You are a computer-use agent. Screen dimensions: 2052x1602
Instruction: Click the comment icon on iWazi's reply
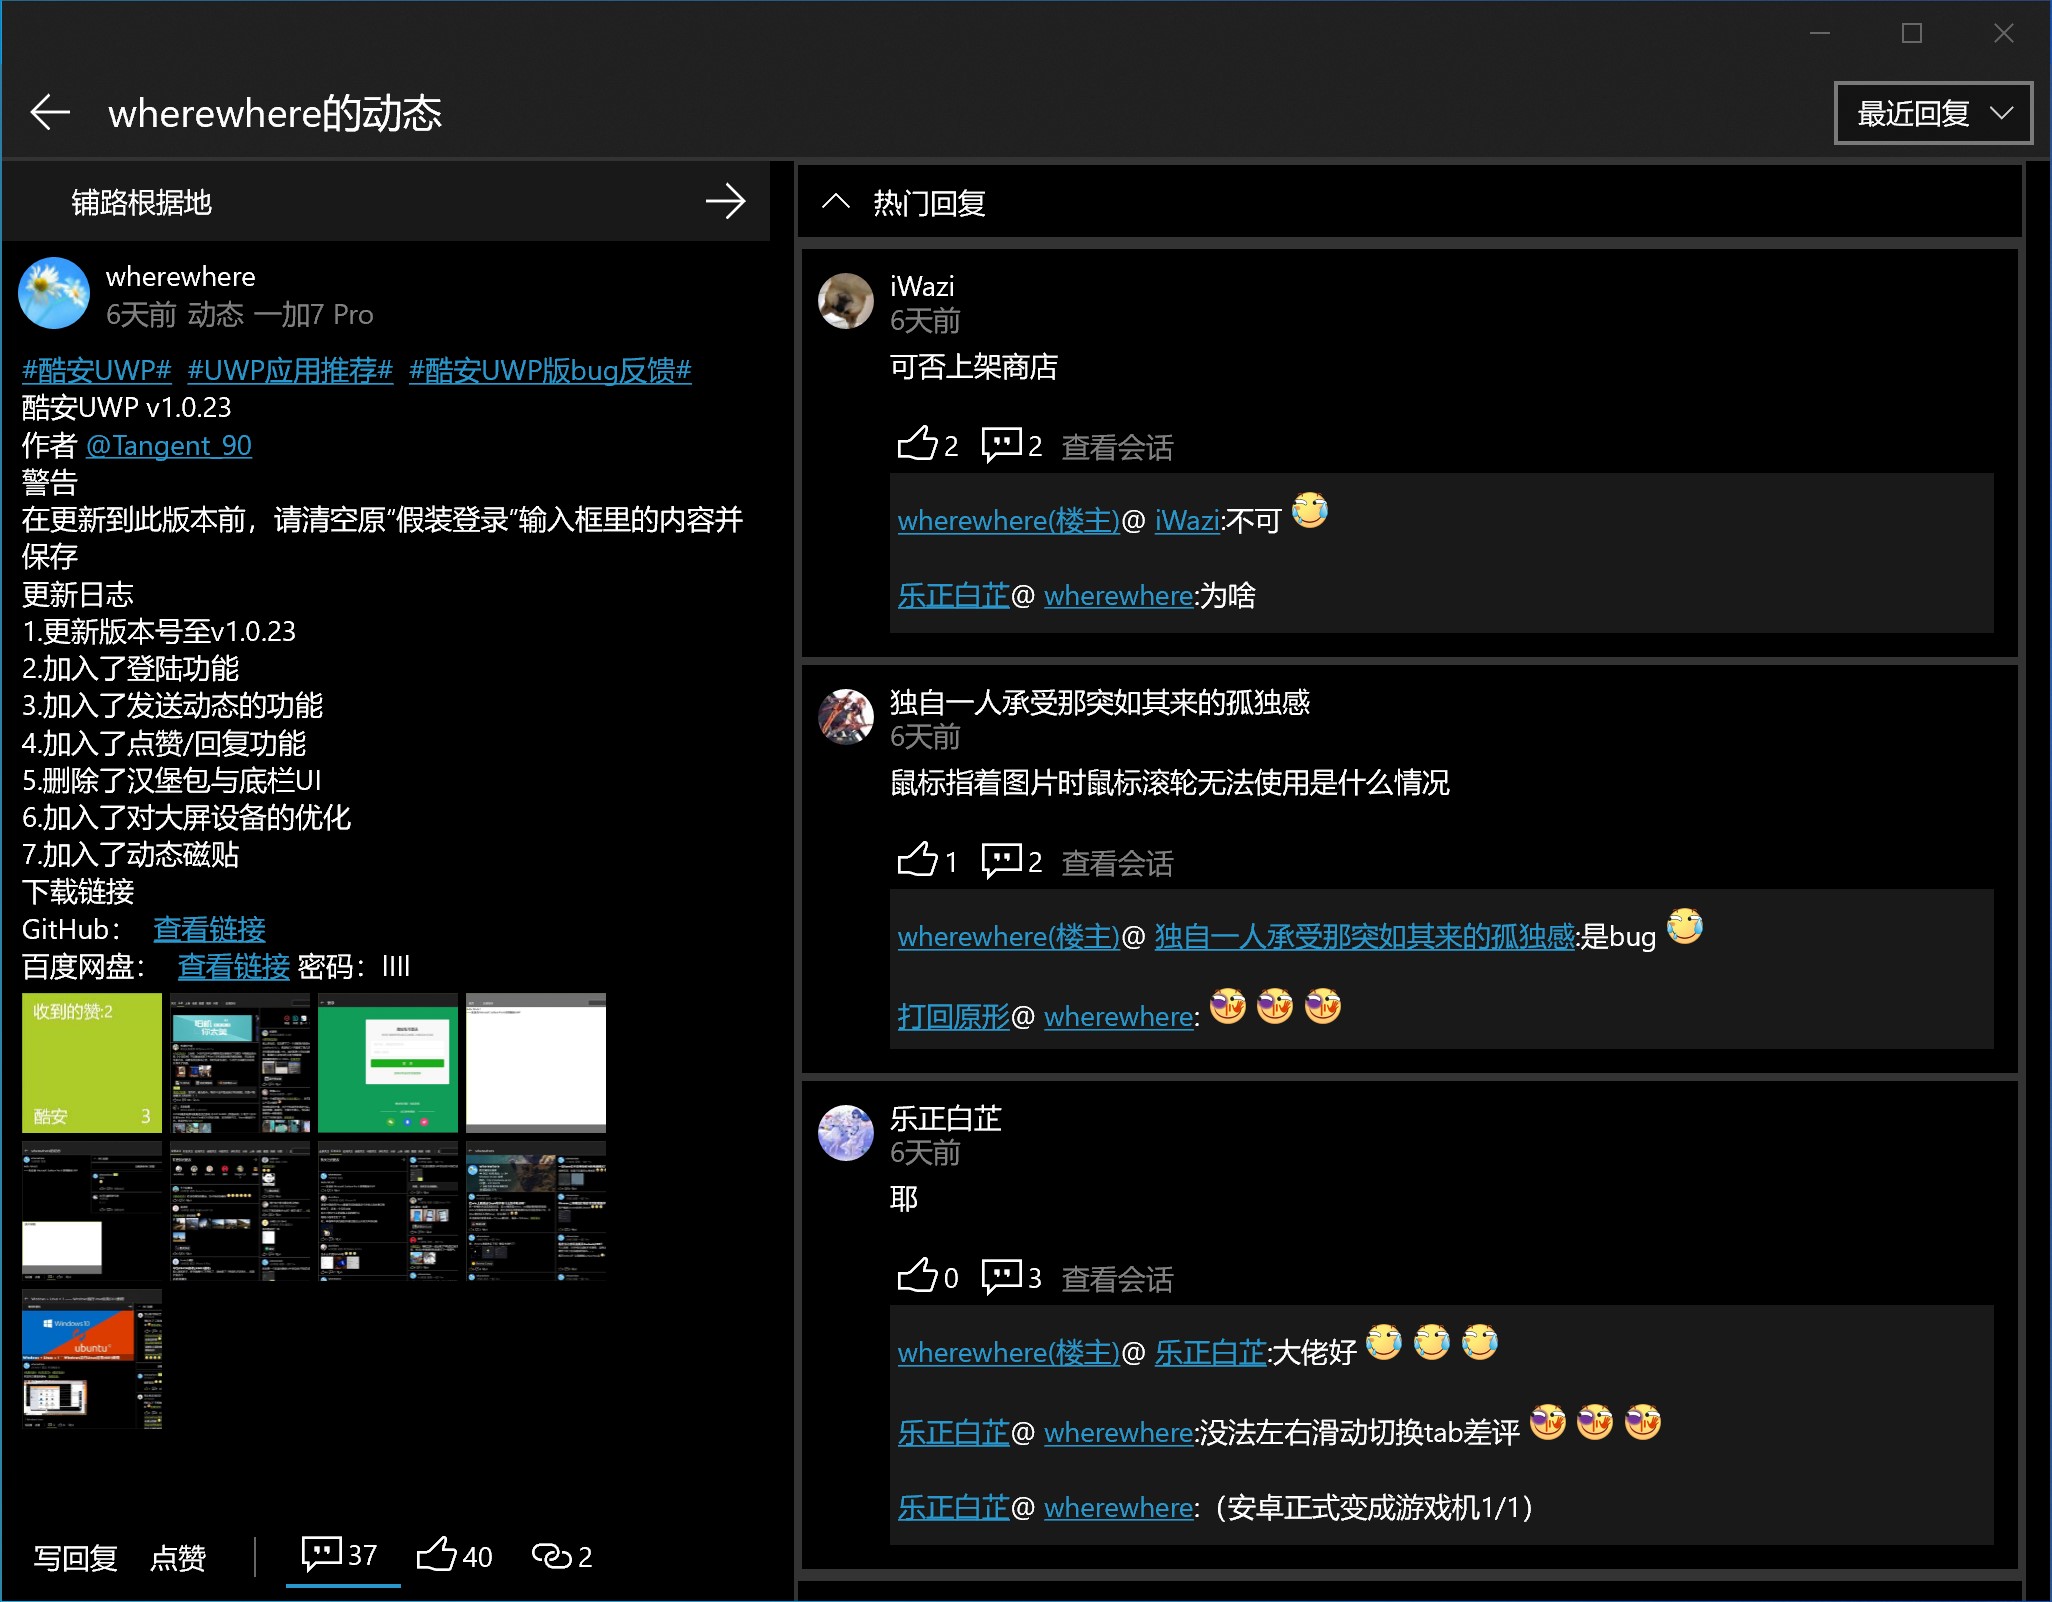tap(1001, 444)
